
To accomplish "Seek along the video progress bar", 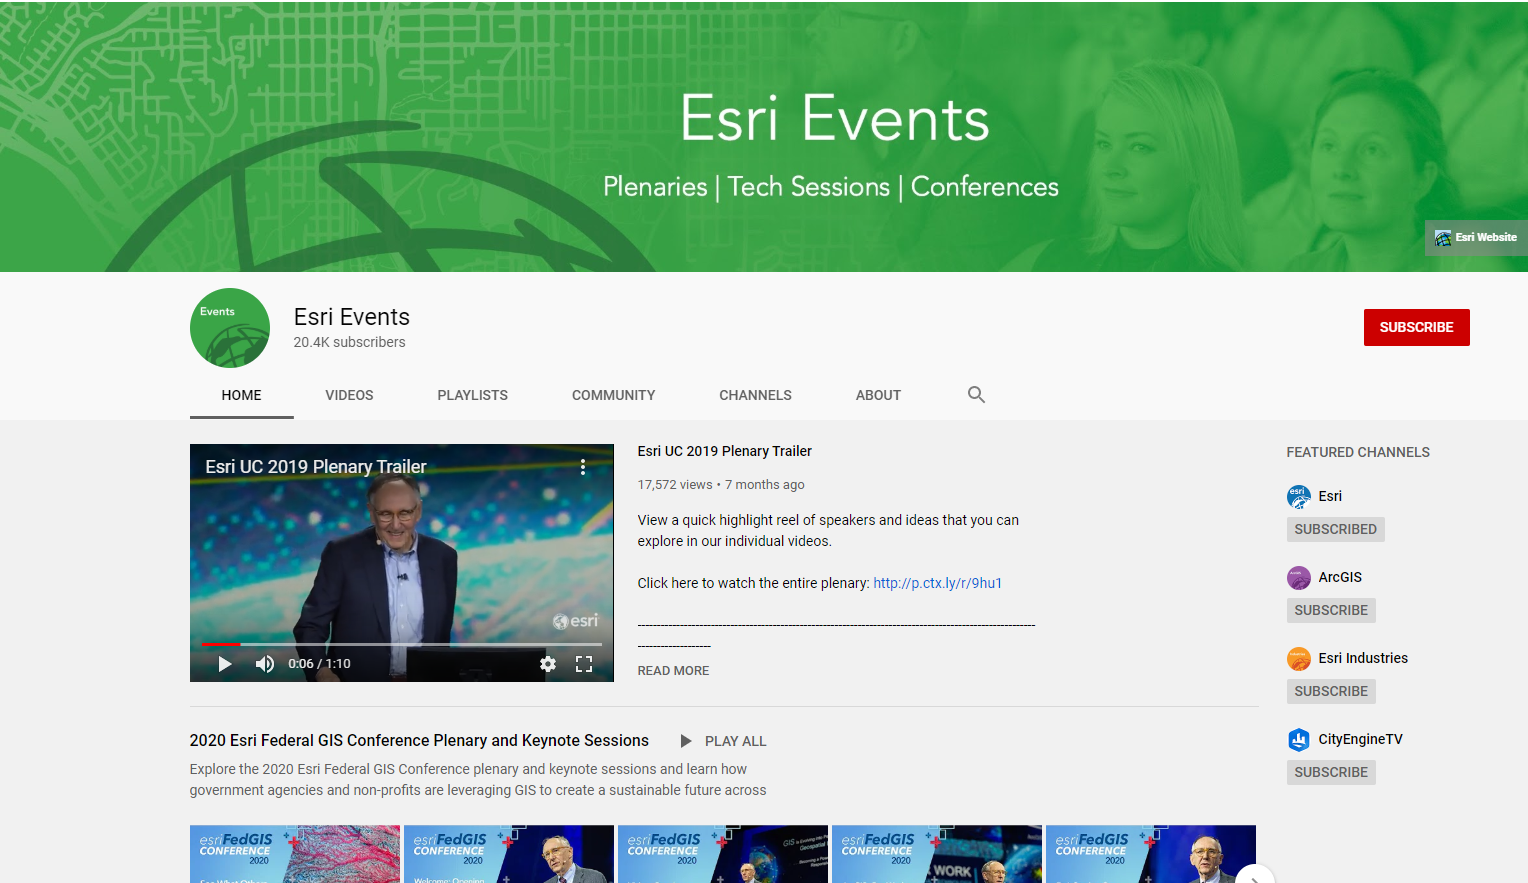I will click(x=402, y=644).
